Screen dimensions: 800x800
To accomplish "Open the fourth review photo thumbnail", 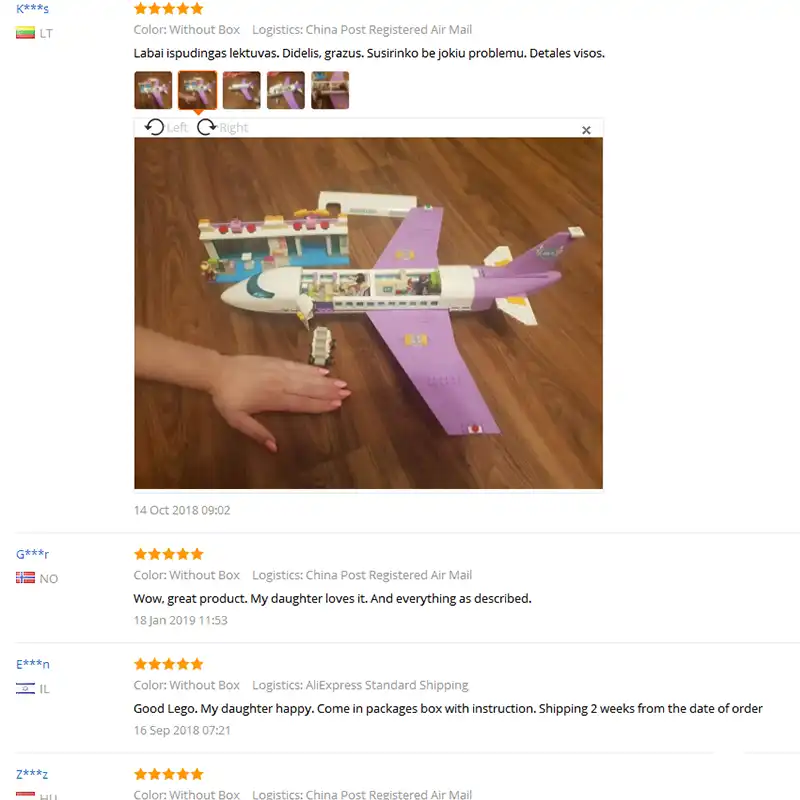I will point(286,90).
